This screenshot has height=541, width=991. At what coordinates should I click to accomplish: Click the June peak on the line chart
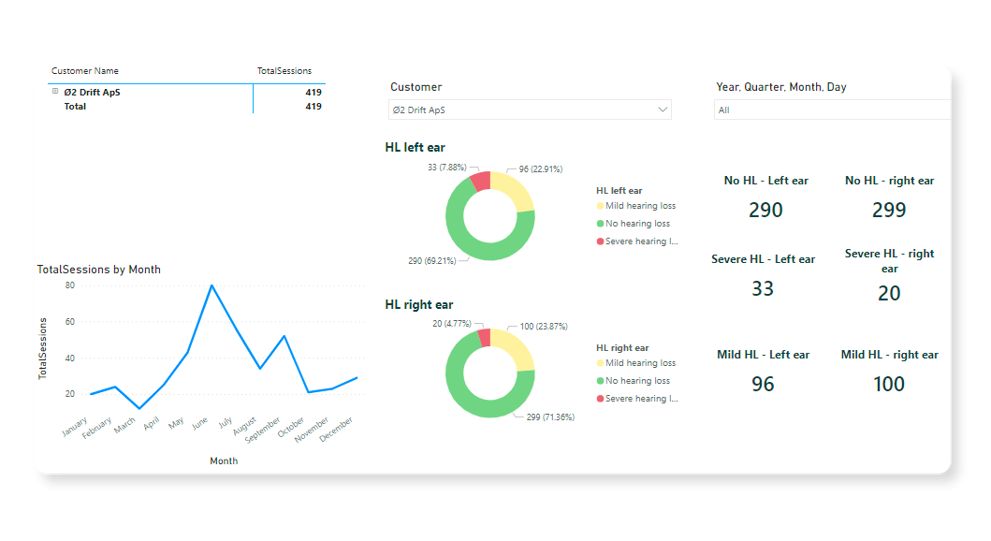click(211, 286)
